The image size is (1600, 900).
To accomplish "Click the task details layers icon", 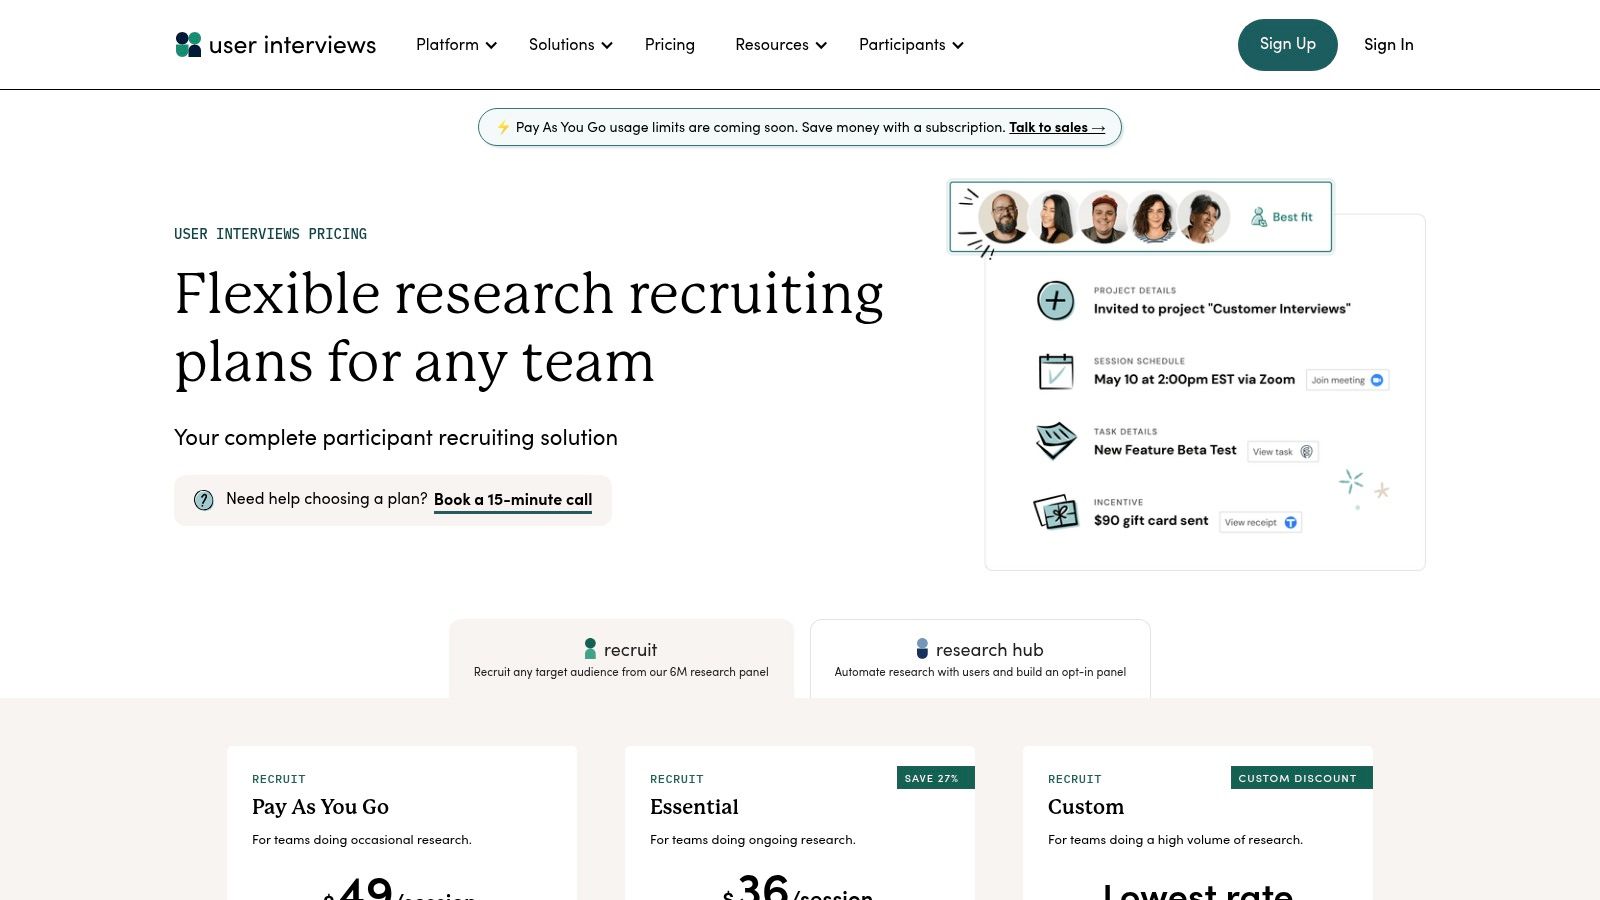I will [x=1055, y=441].
